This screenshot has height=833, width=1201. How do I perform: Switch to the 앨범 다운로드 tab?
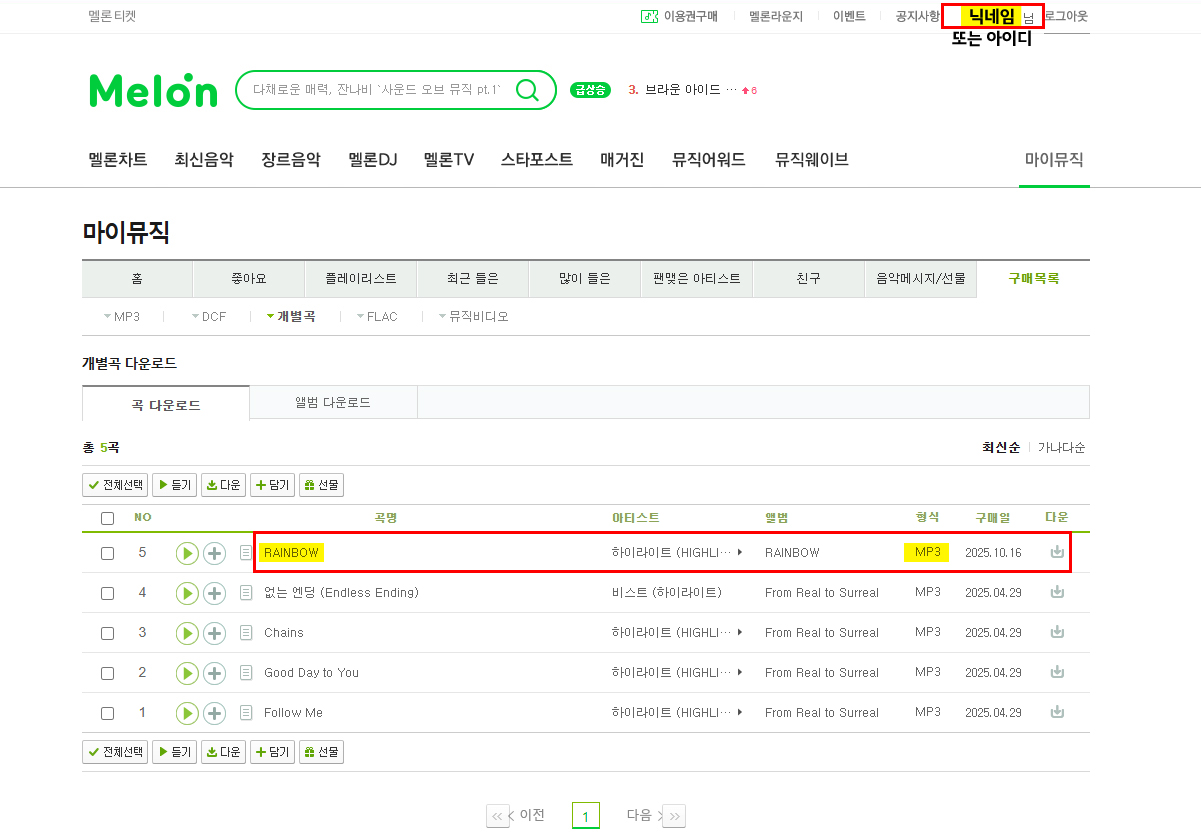pos(333,403)
